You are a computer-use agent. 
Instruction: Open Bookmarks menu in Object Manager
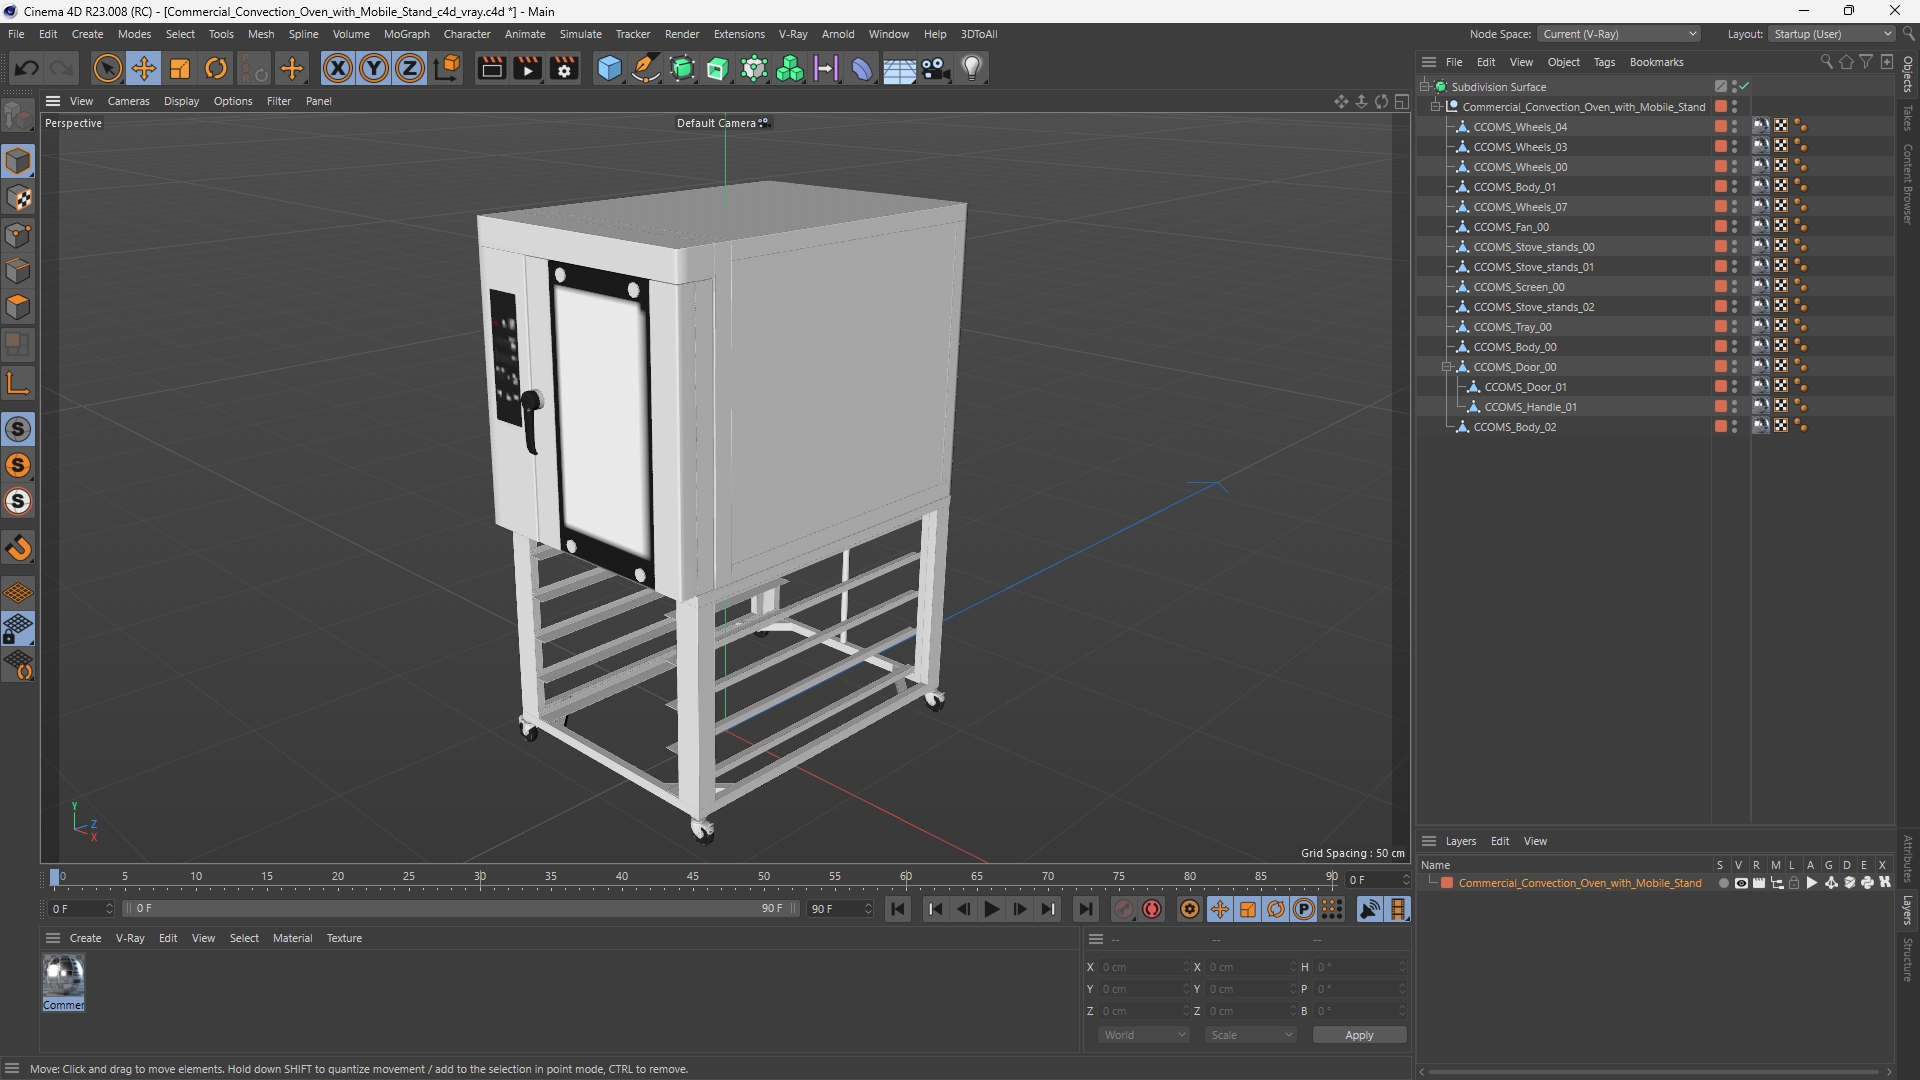click(1656, 62)
